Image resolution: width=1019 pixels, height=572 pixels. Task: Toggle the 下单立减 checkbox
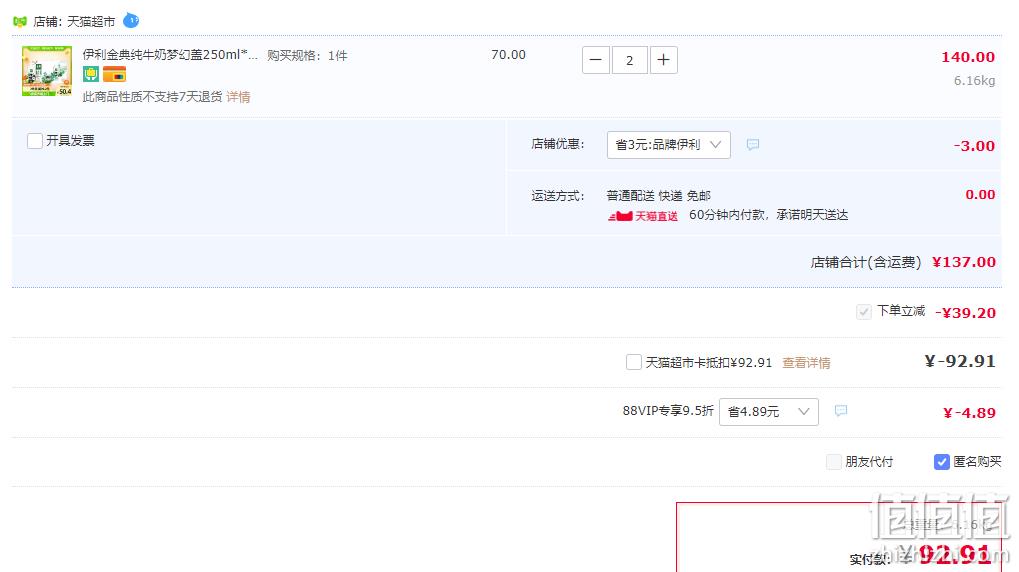[863, 312]
